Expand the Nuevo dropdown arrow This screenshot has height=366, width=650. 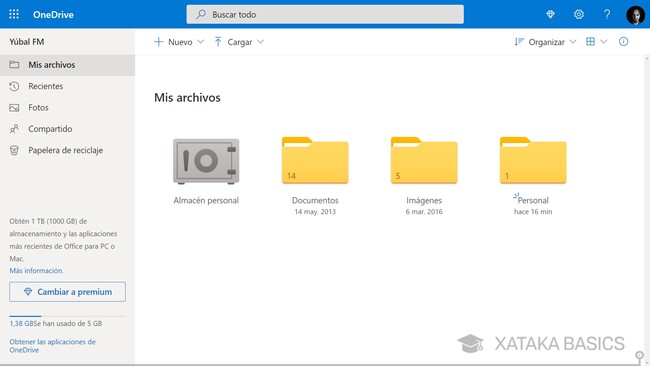[201, 42]
